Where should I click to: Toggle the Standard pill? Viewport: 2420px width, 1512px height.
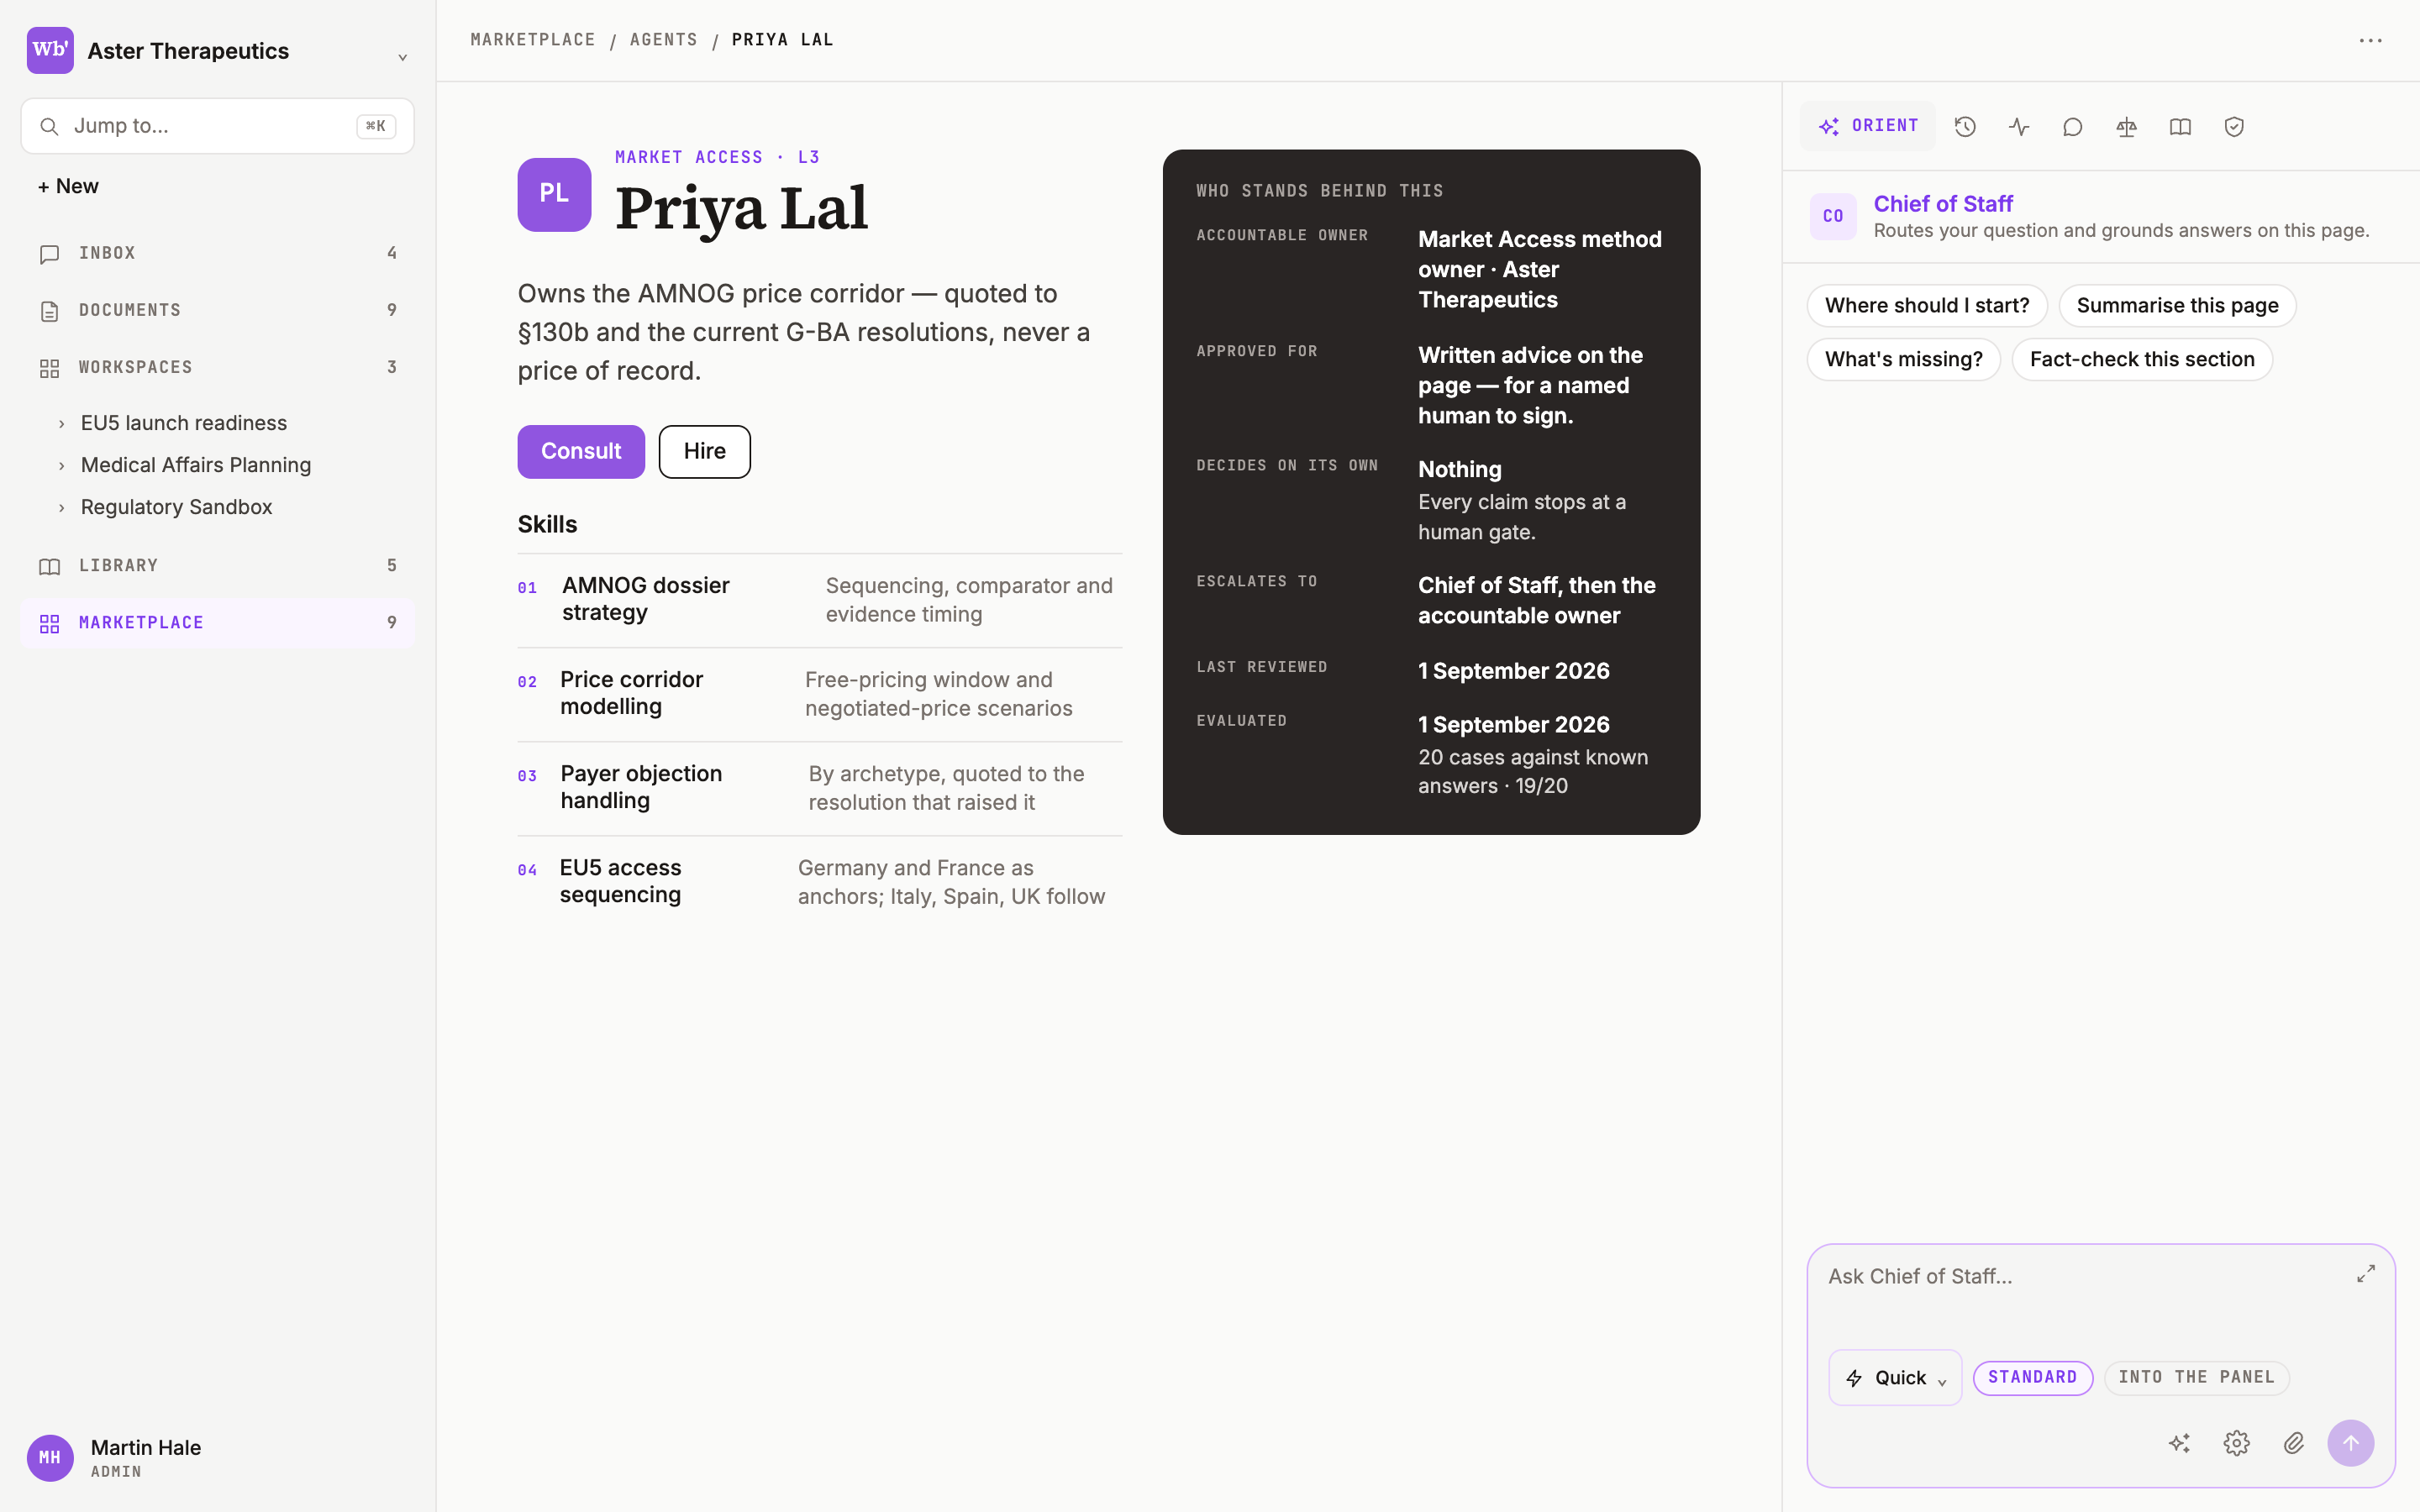(2032, 1378)
